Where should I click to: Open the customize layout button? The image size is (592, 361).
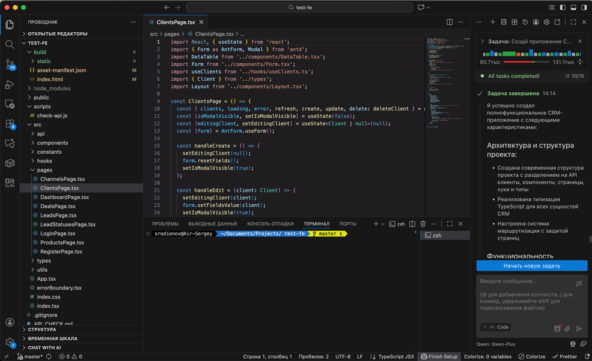(552, 7)
